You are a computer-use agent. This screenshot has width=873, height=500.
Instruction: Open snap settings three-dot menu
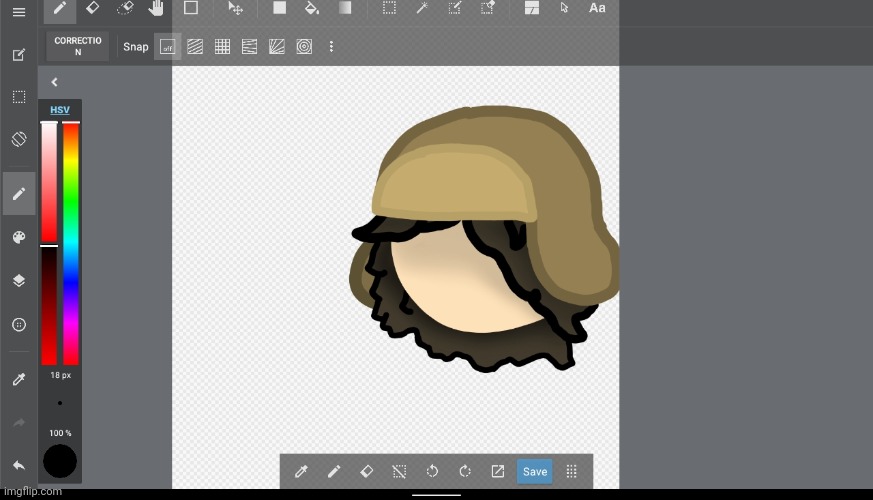pyautogui.click(x=331, y=47)
